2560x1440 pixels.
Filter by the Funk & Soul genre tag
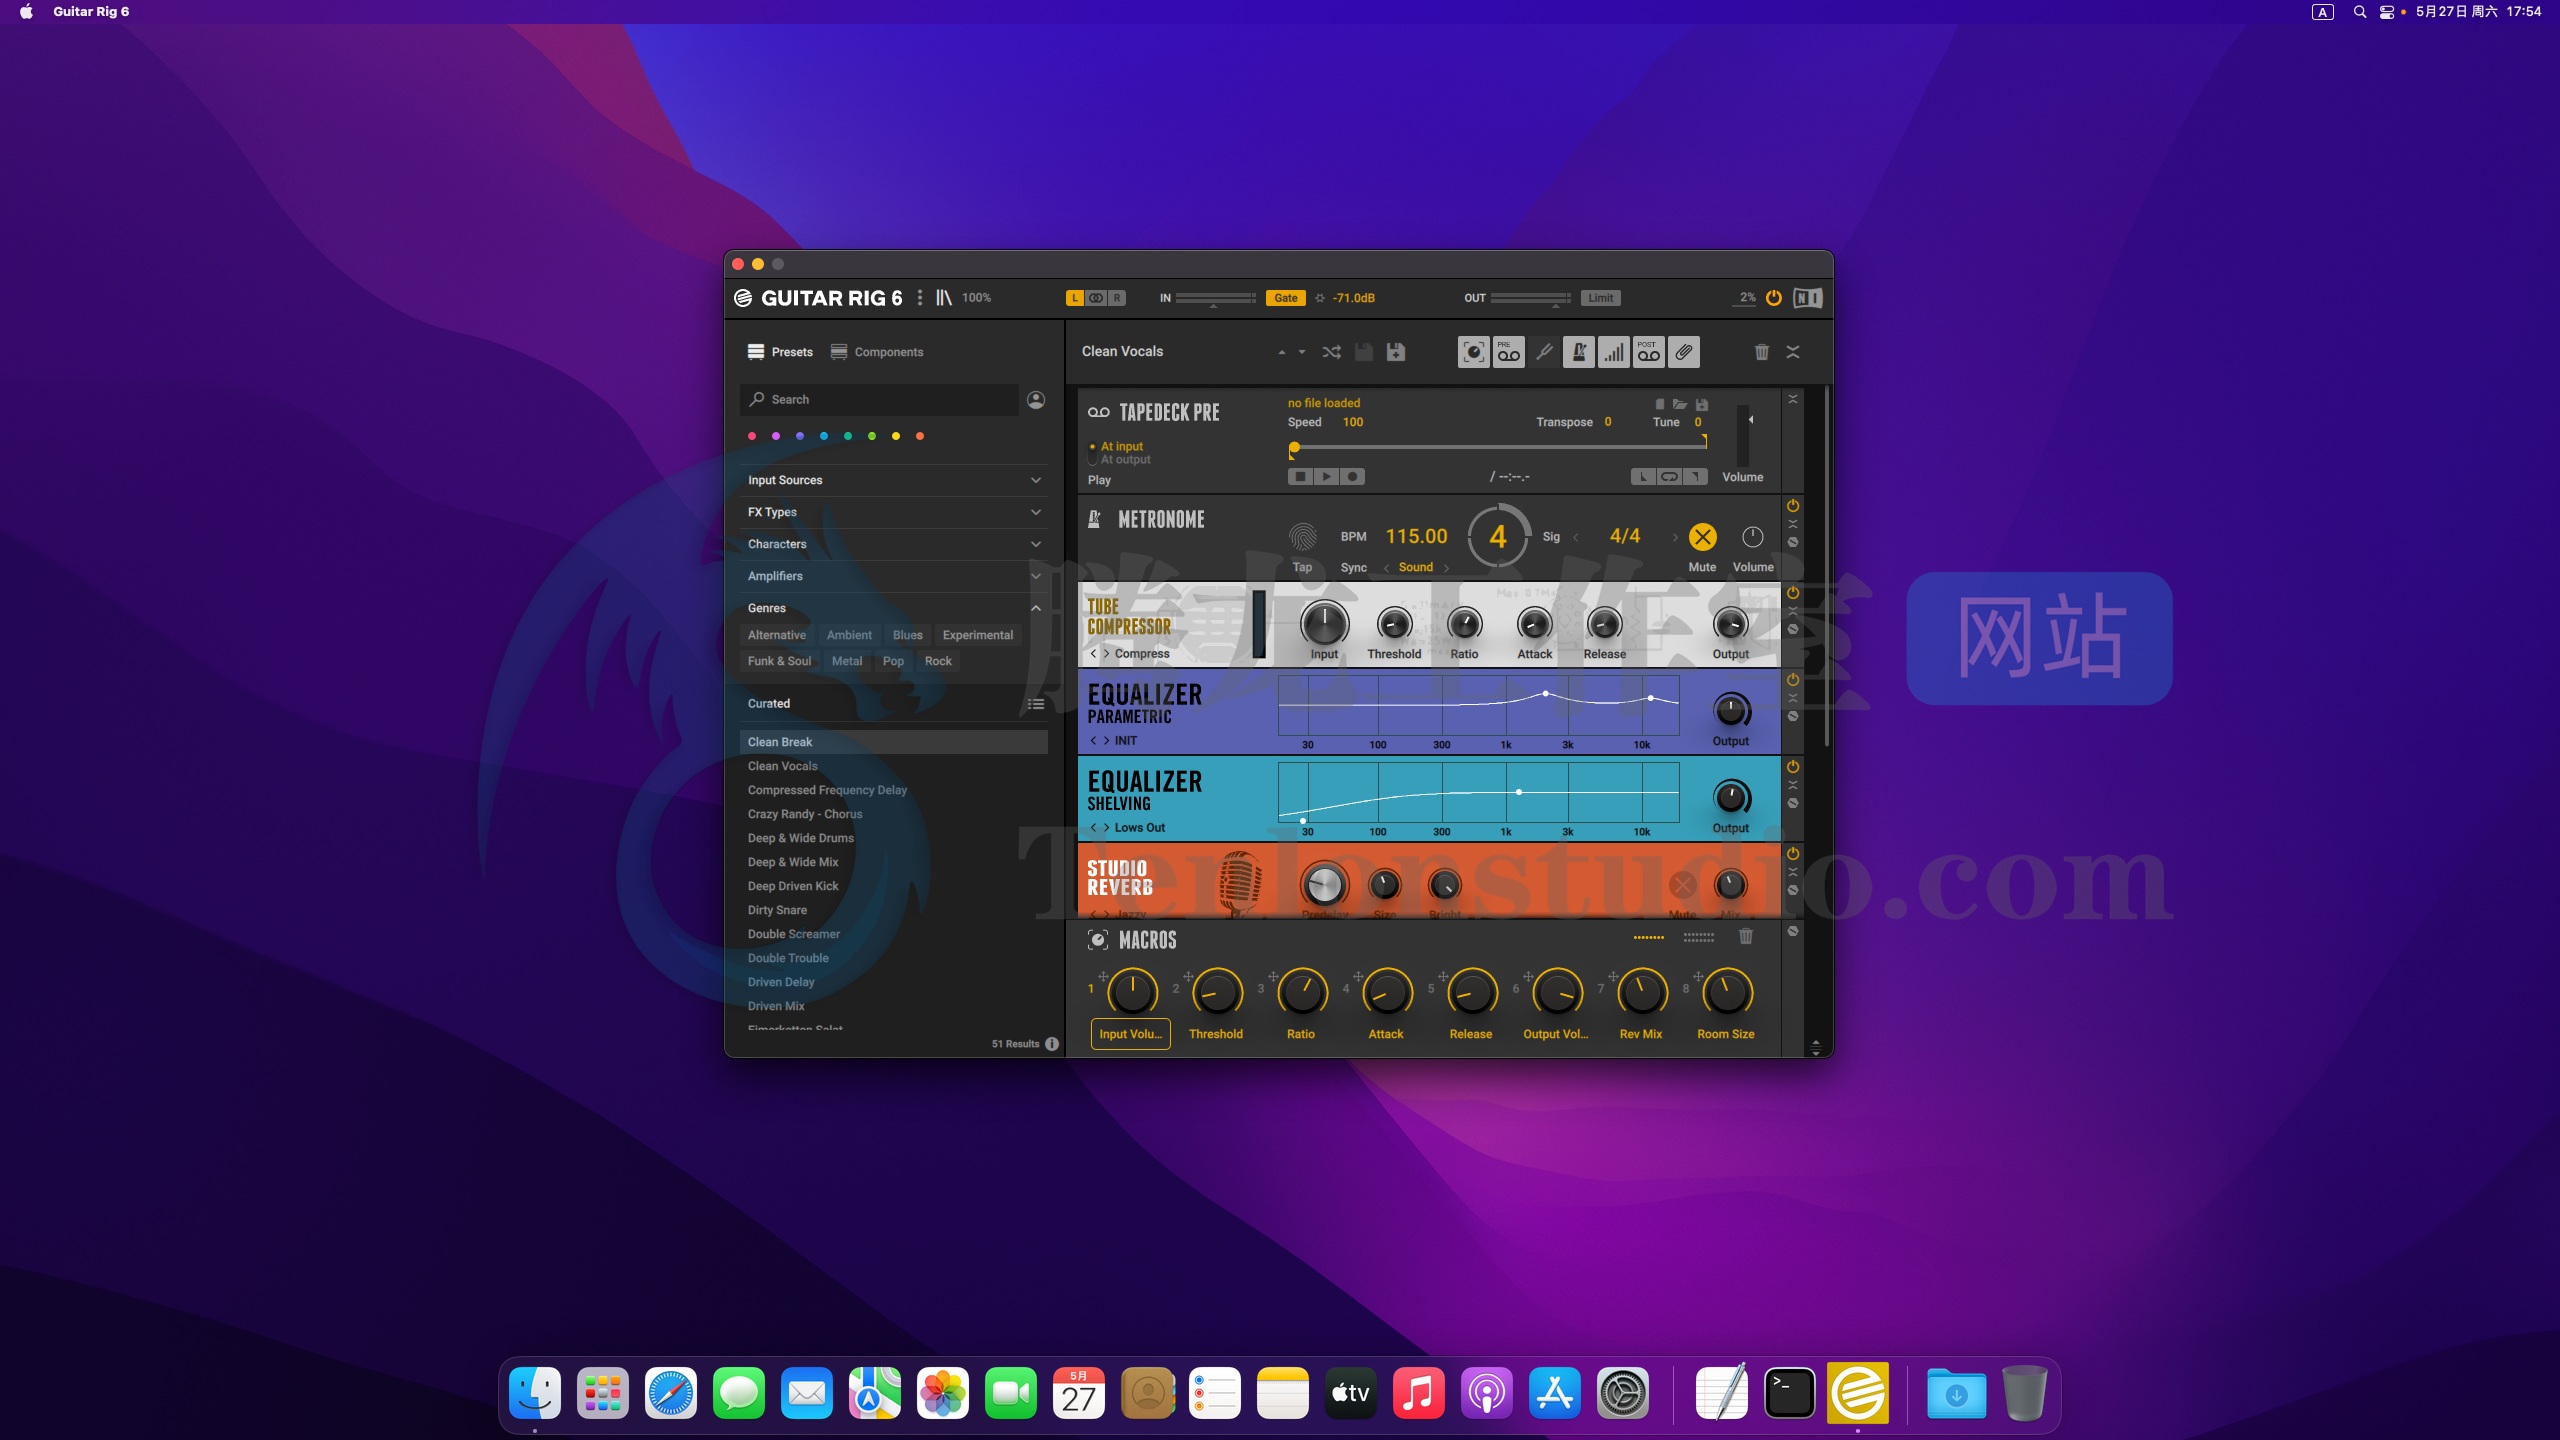coord(779,661)
